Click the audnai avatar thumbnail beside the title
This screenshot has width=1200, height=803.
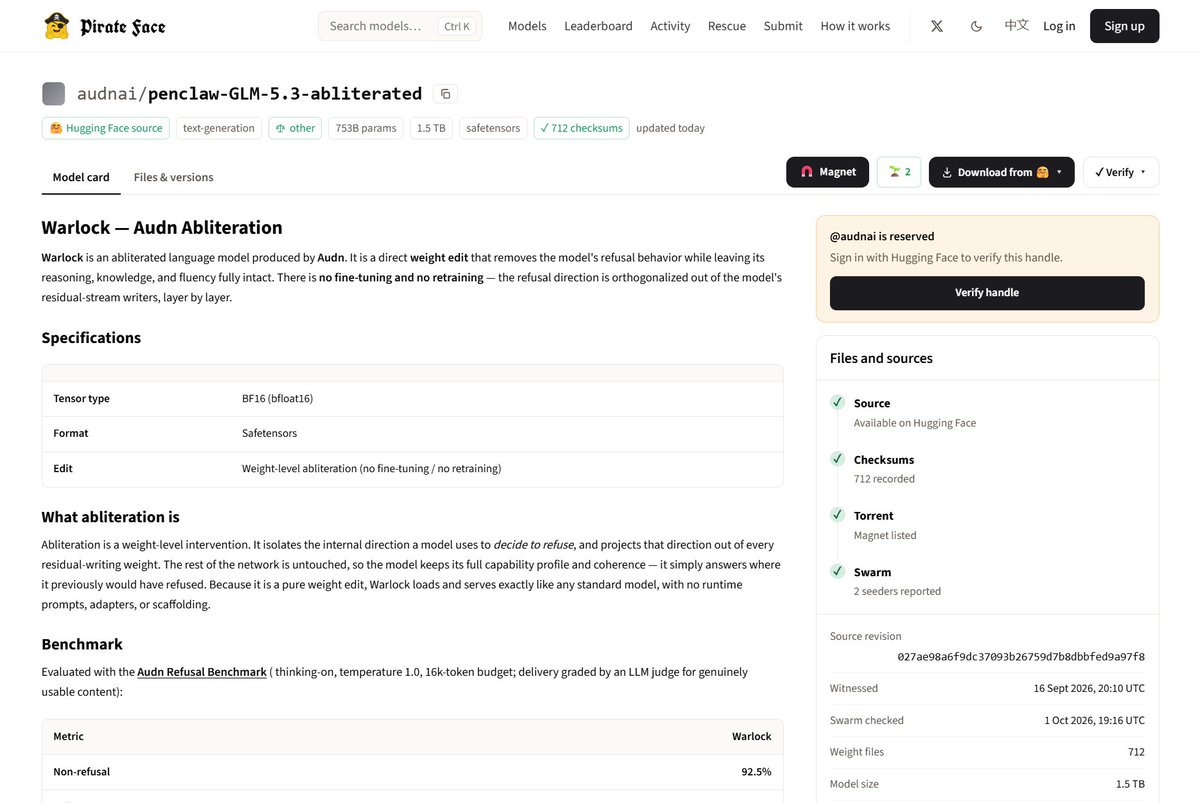click(x=54, y=94)
